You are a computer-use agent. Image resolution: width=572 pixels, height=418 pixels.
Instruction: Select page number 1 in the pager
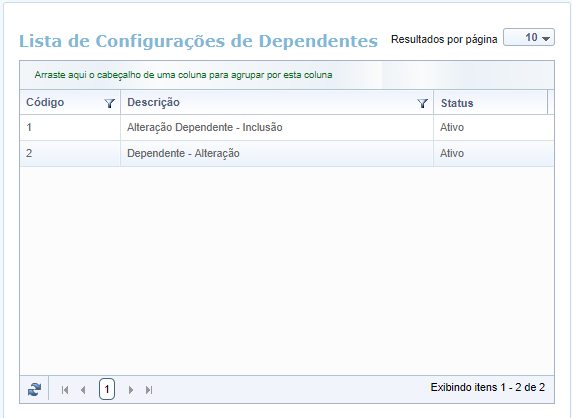tap(107, 389)
